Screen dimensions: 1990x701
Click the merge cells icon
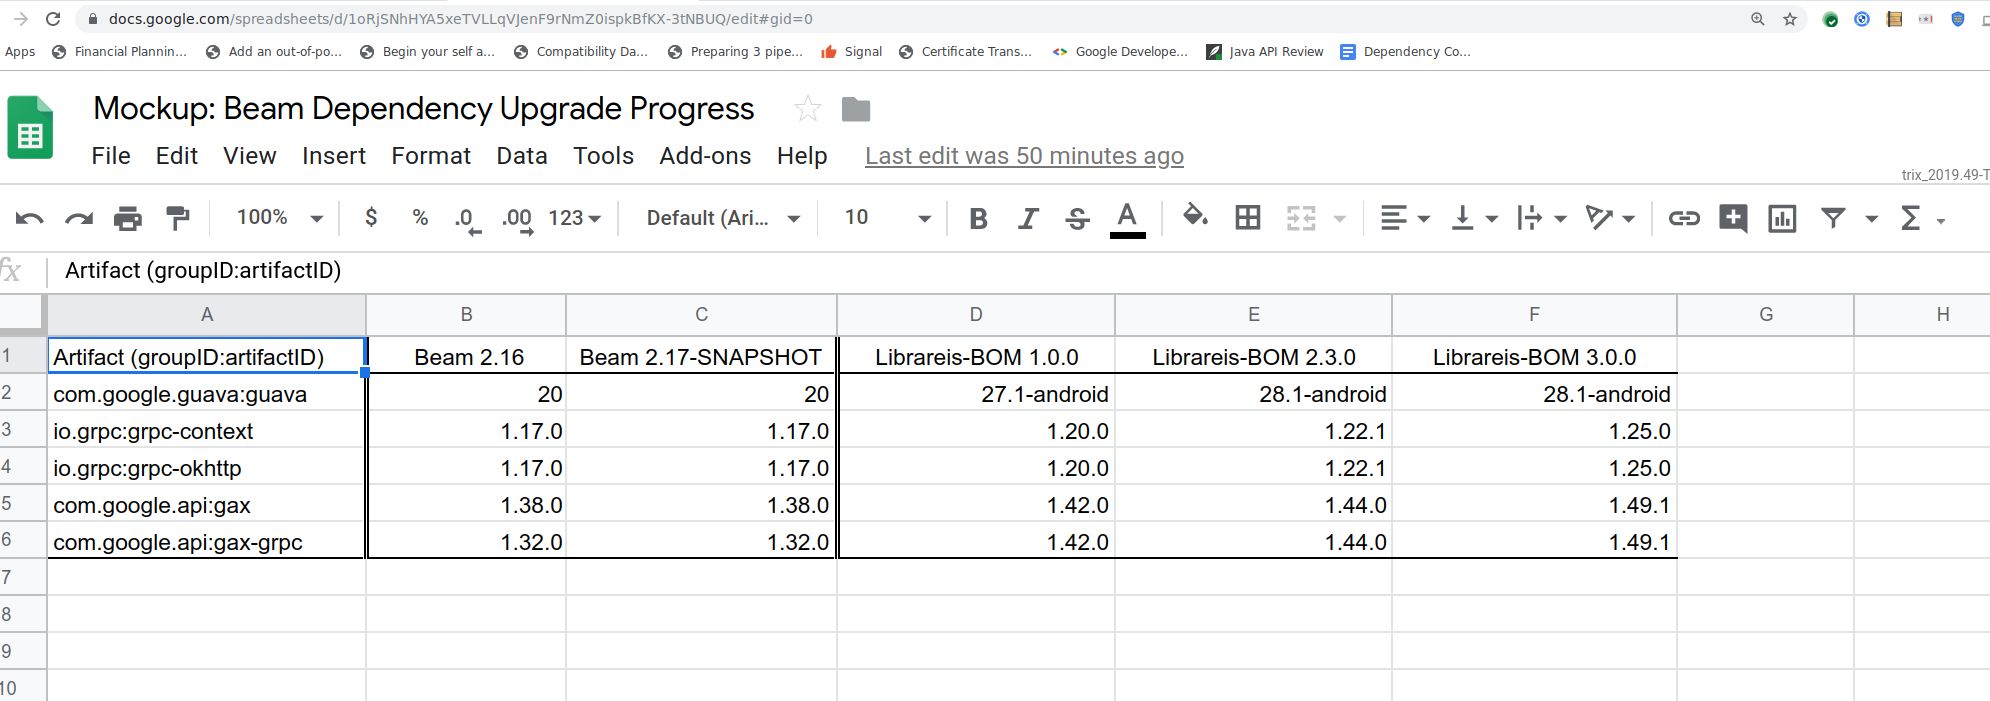(x=1301, y=218)
